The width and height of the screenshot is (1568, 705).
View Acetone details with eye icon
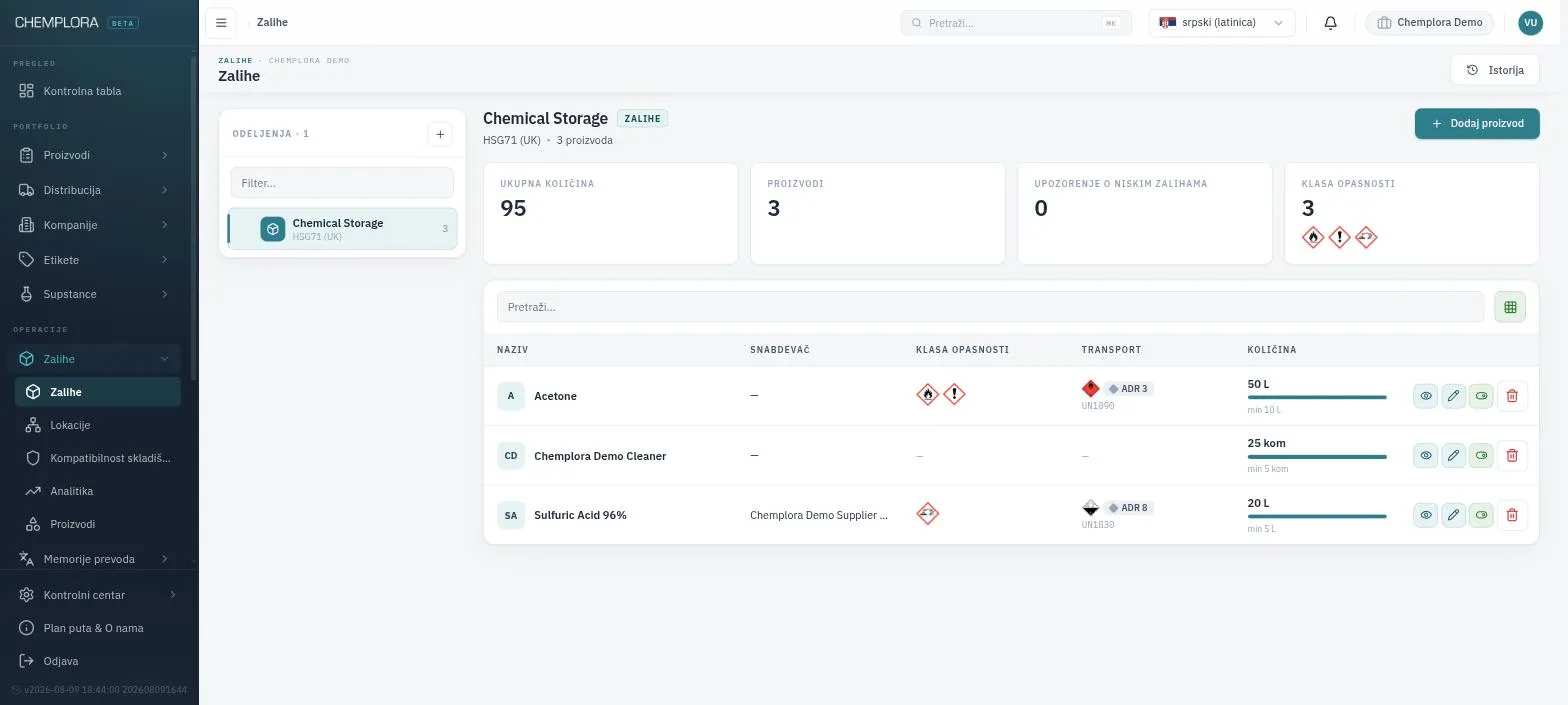point(1426,396)
